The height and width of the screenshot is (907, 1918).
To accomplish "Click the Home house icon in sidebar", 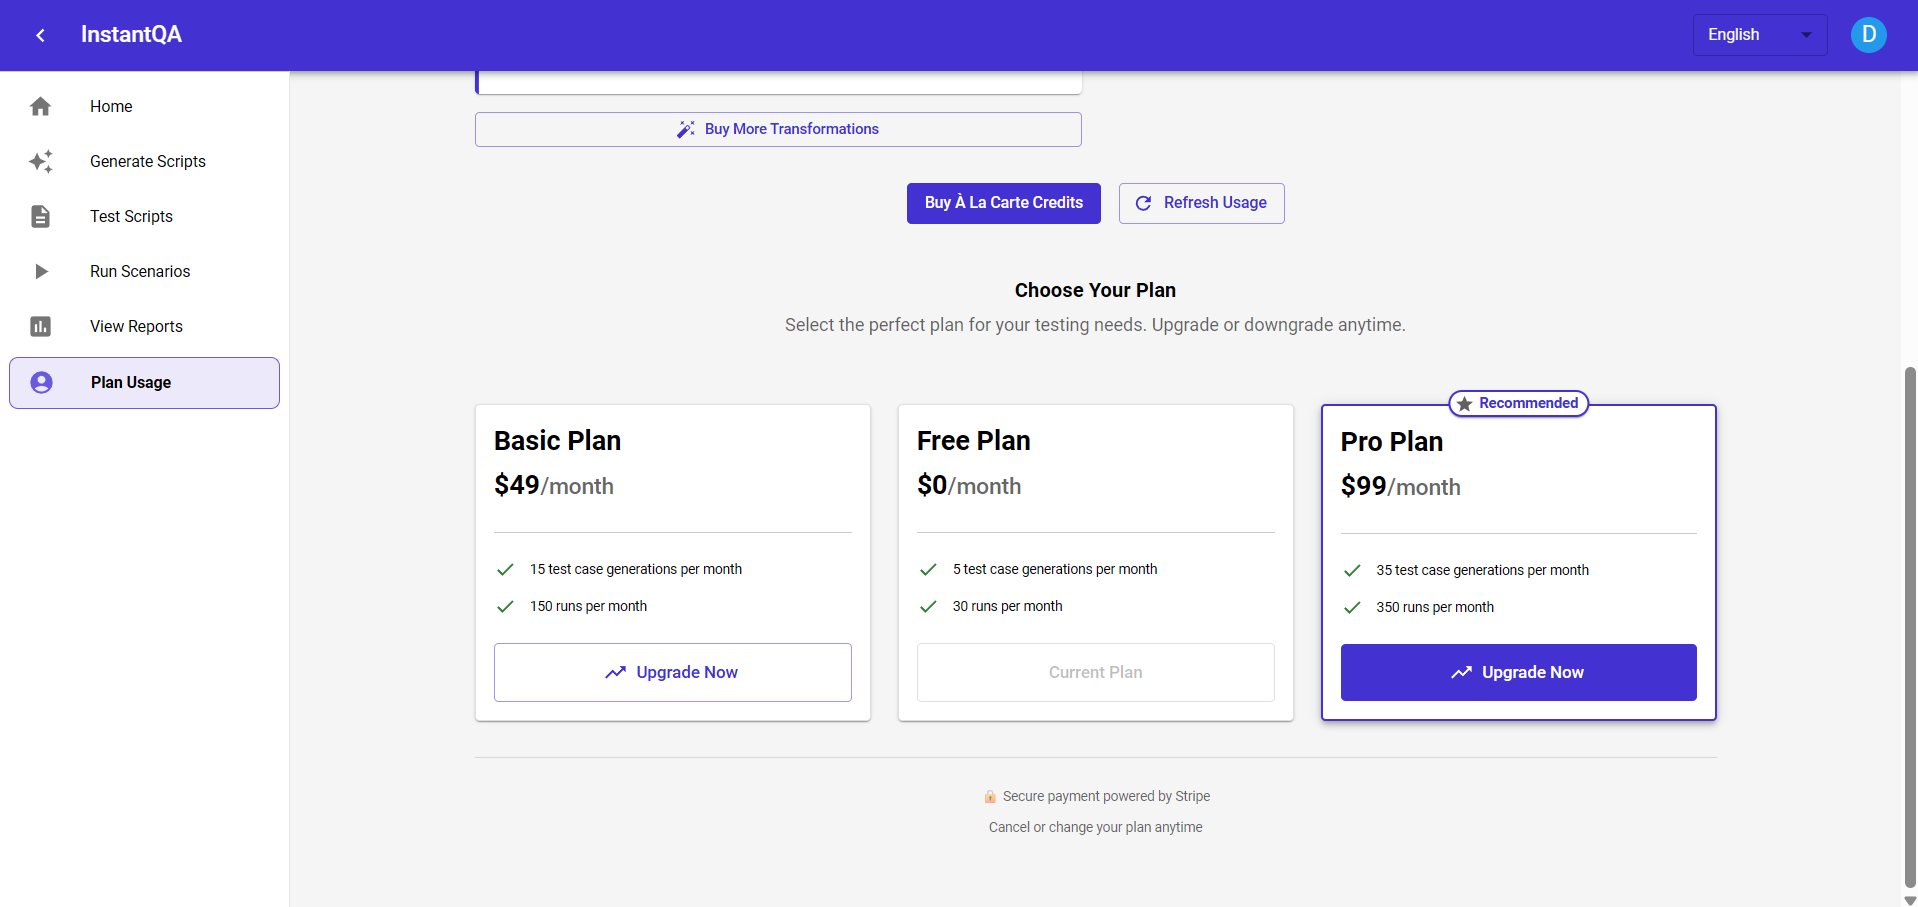I will pyautogui.click(x=40, y=106).
